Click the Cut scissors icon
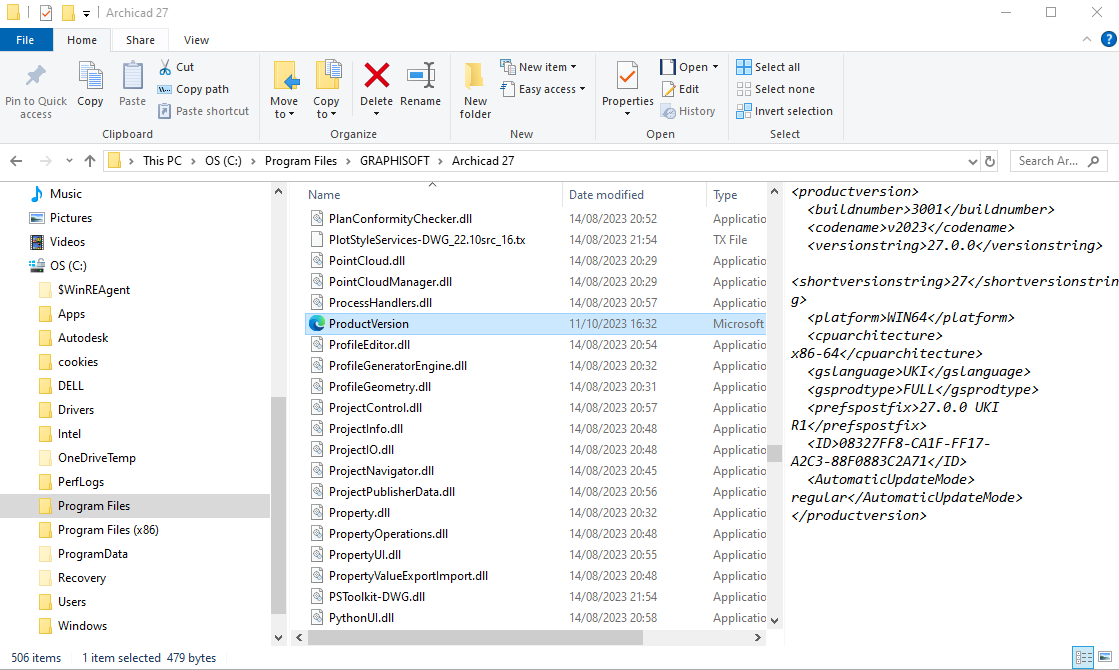The height and width of the screenshot is (670, 1119). coord(165,67)
